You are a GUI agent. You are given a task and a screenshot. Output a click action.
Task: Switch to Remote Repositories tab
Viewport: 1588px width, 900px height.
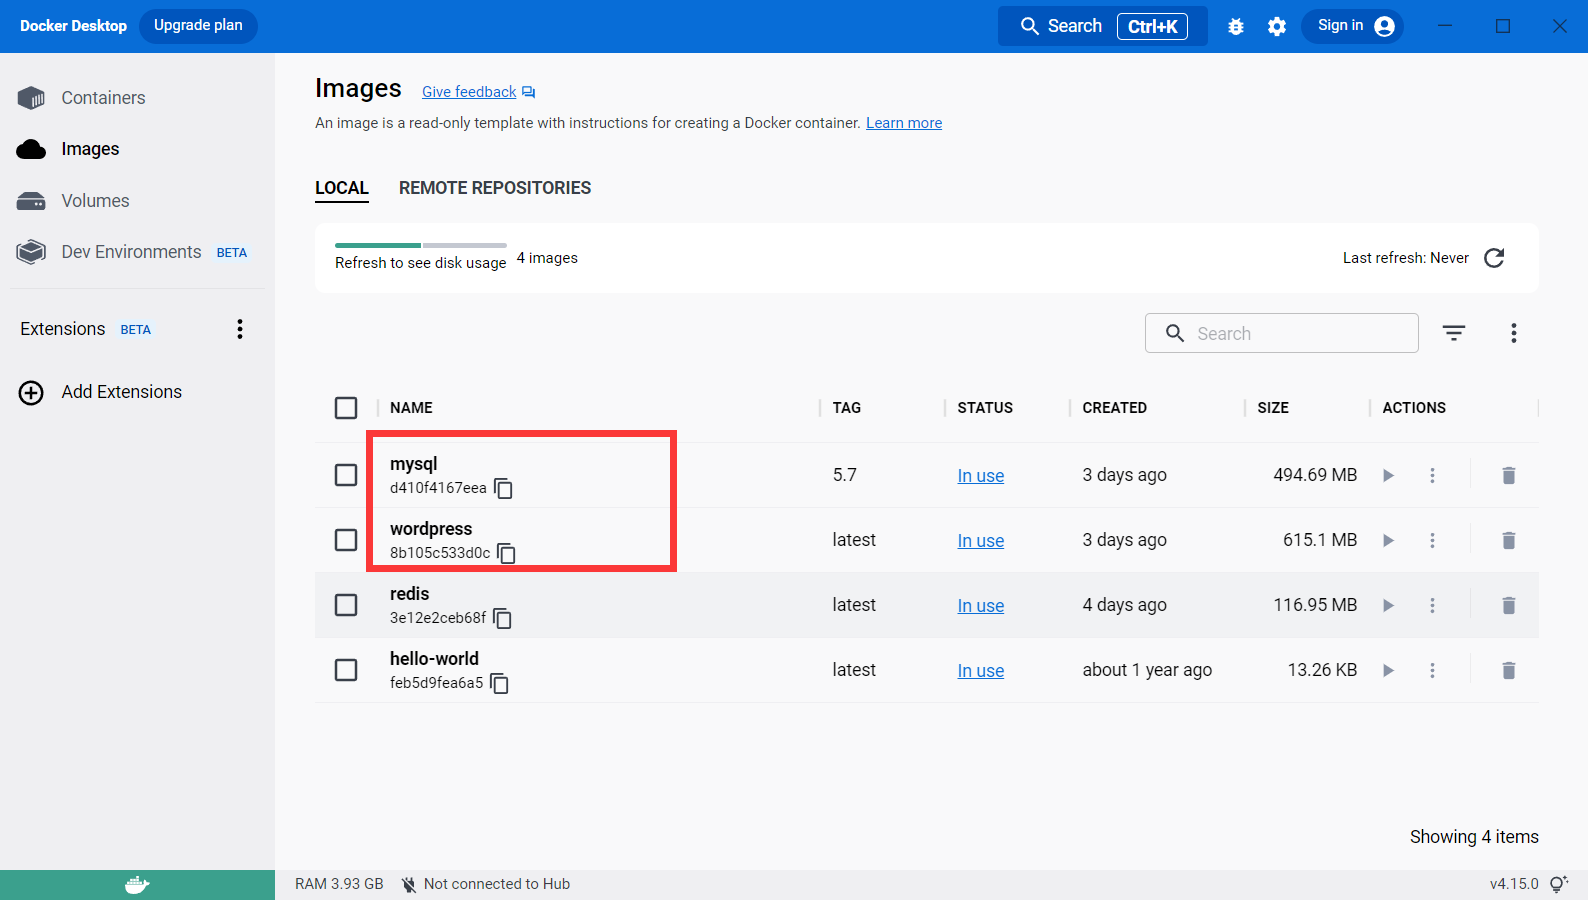[494, 188]
